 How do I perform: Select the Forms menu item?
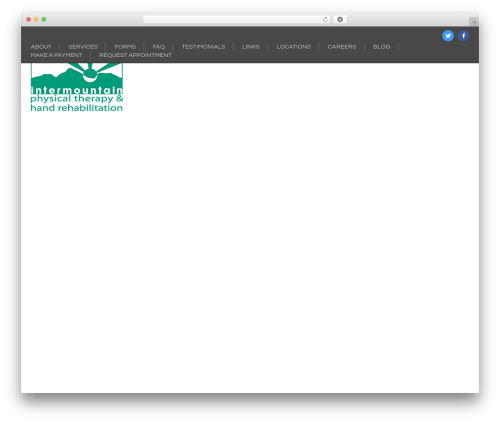click(125, 47)
